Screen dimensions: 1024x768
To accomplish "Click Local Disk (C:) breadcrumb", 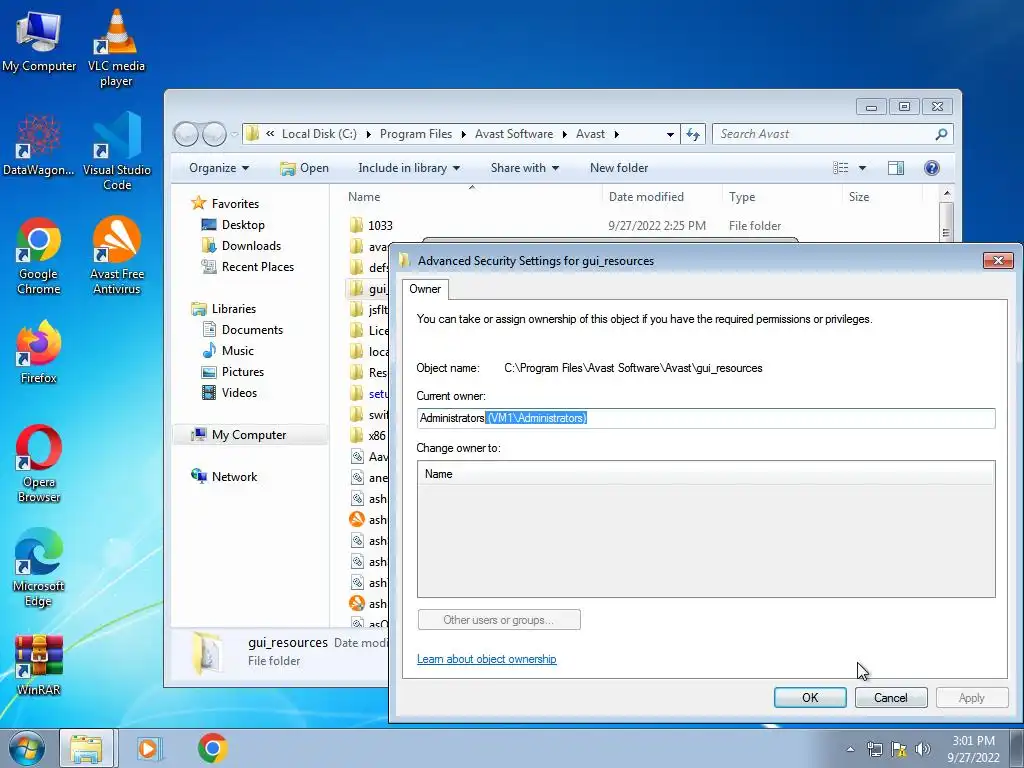I will [x=319, y=134].
